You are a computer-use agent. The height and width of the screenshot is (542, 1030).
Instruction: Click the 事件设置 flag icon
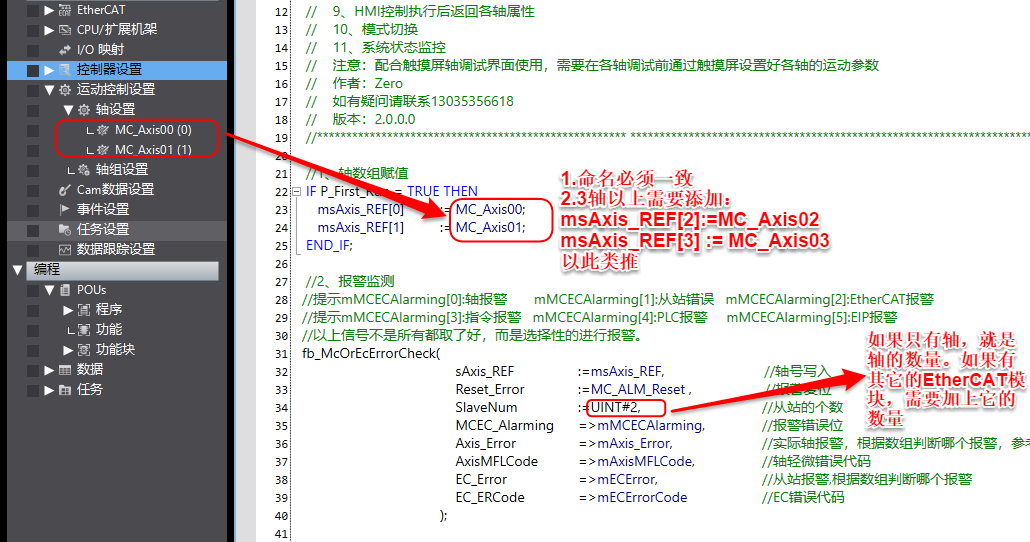[x=66, y=210]
